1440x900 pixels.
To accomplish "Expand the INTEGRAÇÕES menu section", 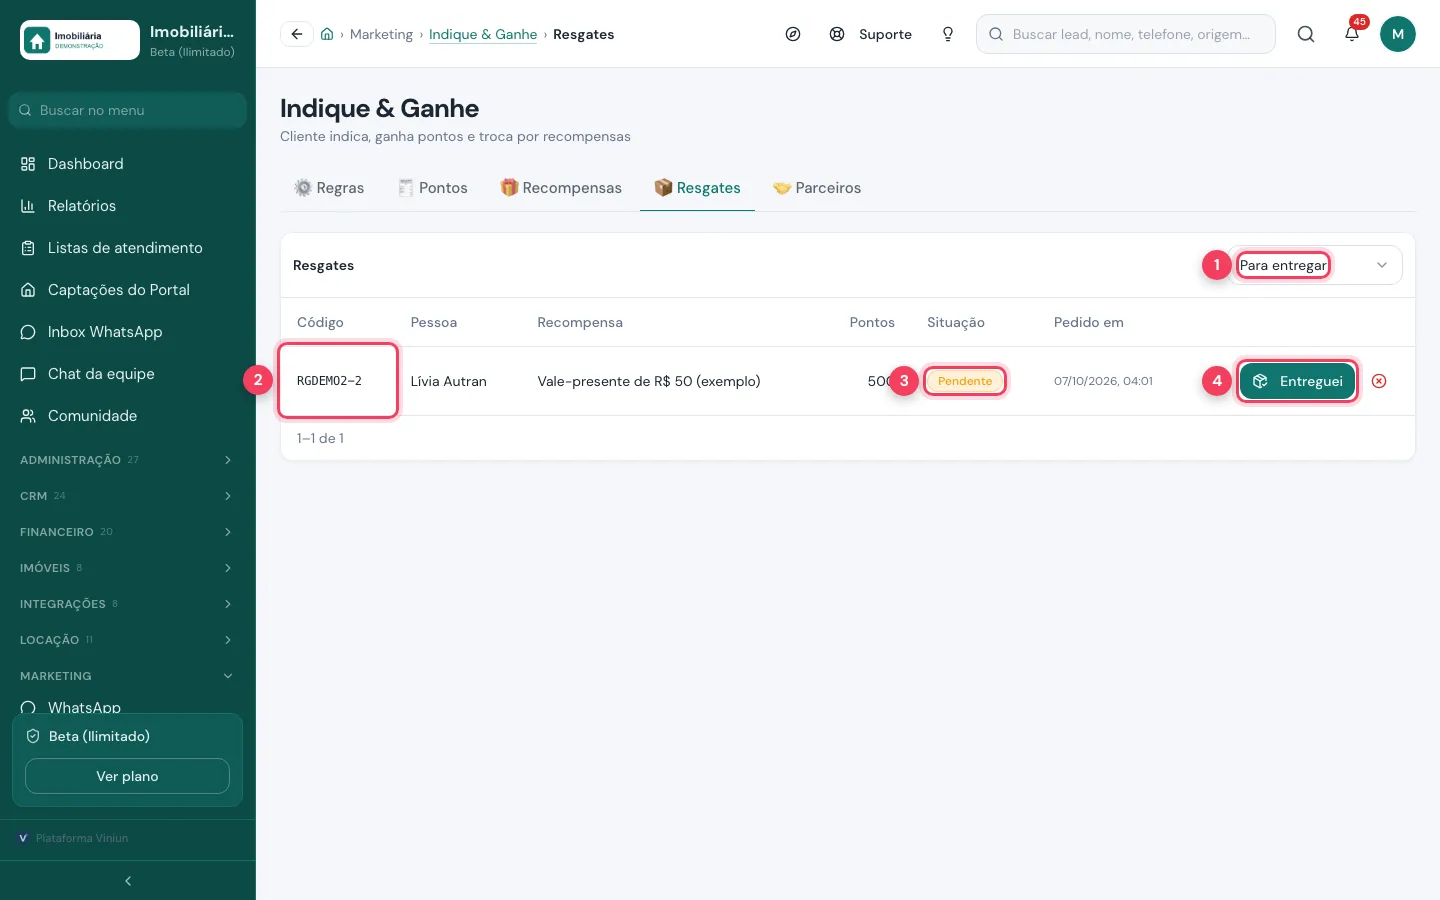I will coord(128,604).
